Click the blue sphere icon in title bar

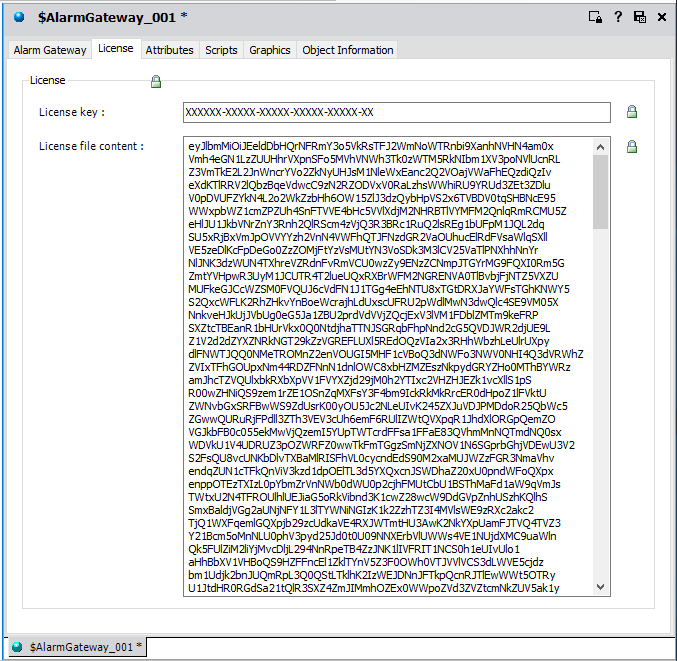pyautogui.click(x=19, y=17)
